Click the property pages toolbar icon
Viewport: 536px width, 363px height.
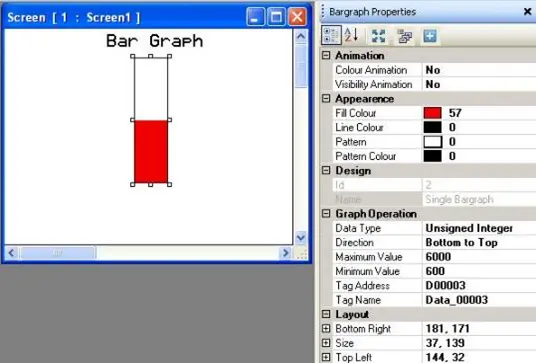(405, 36)
